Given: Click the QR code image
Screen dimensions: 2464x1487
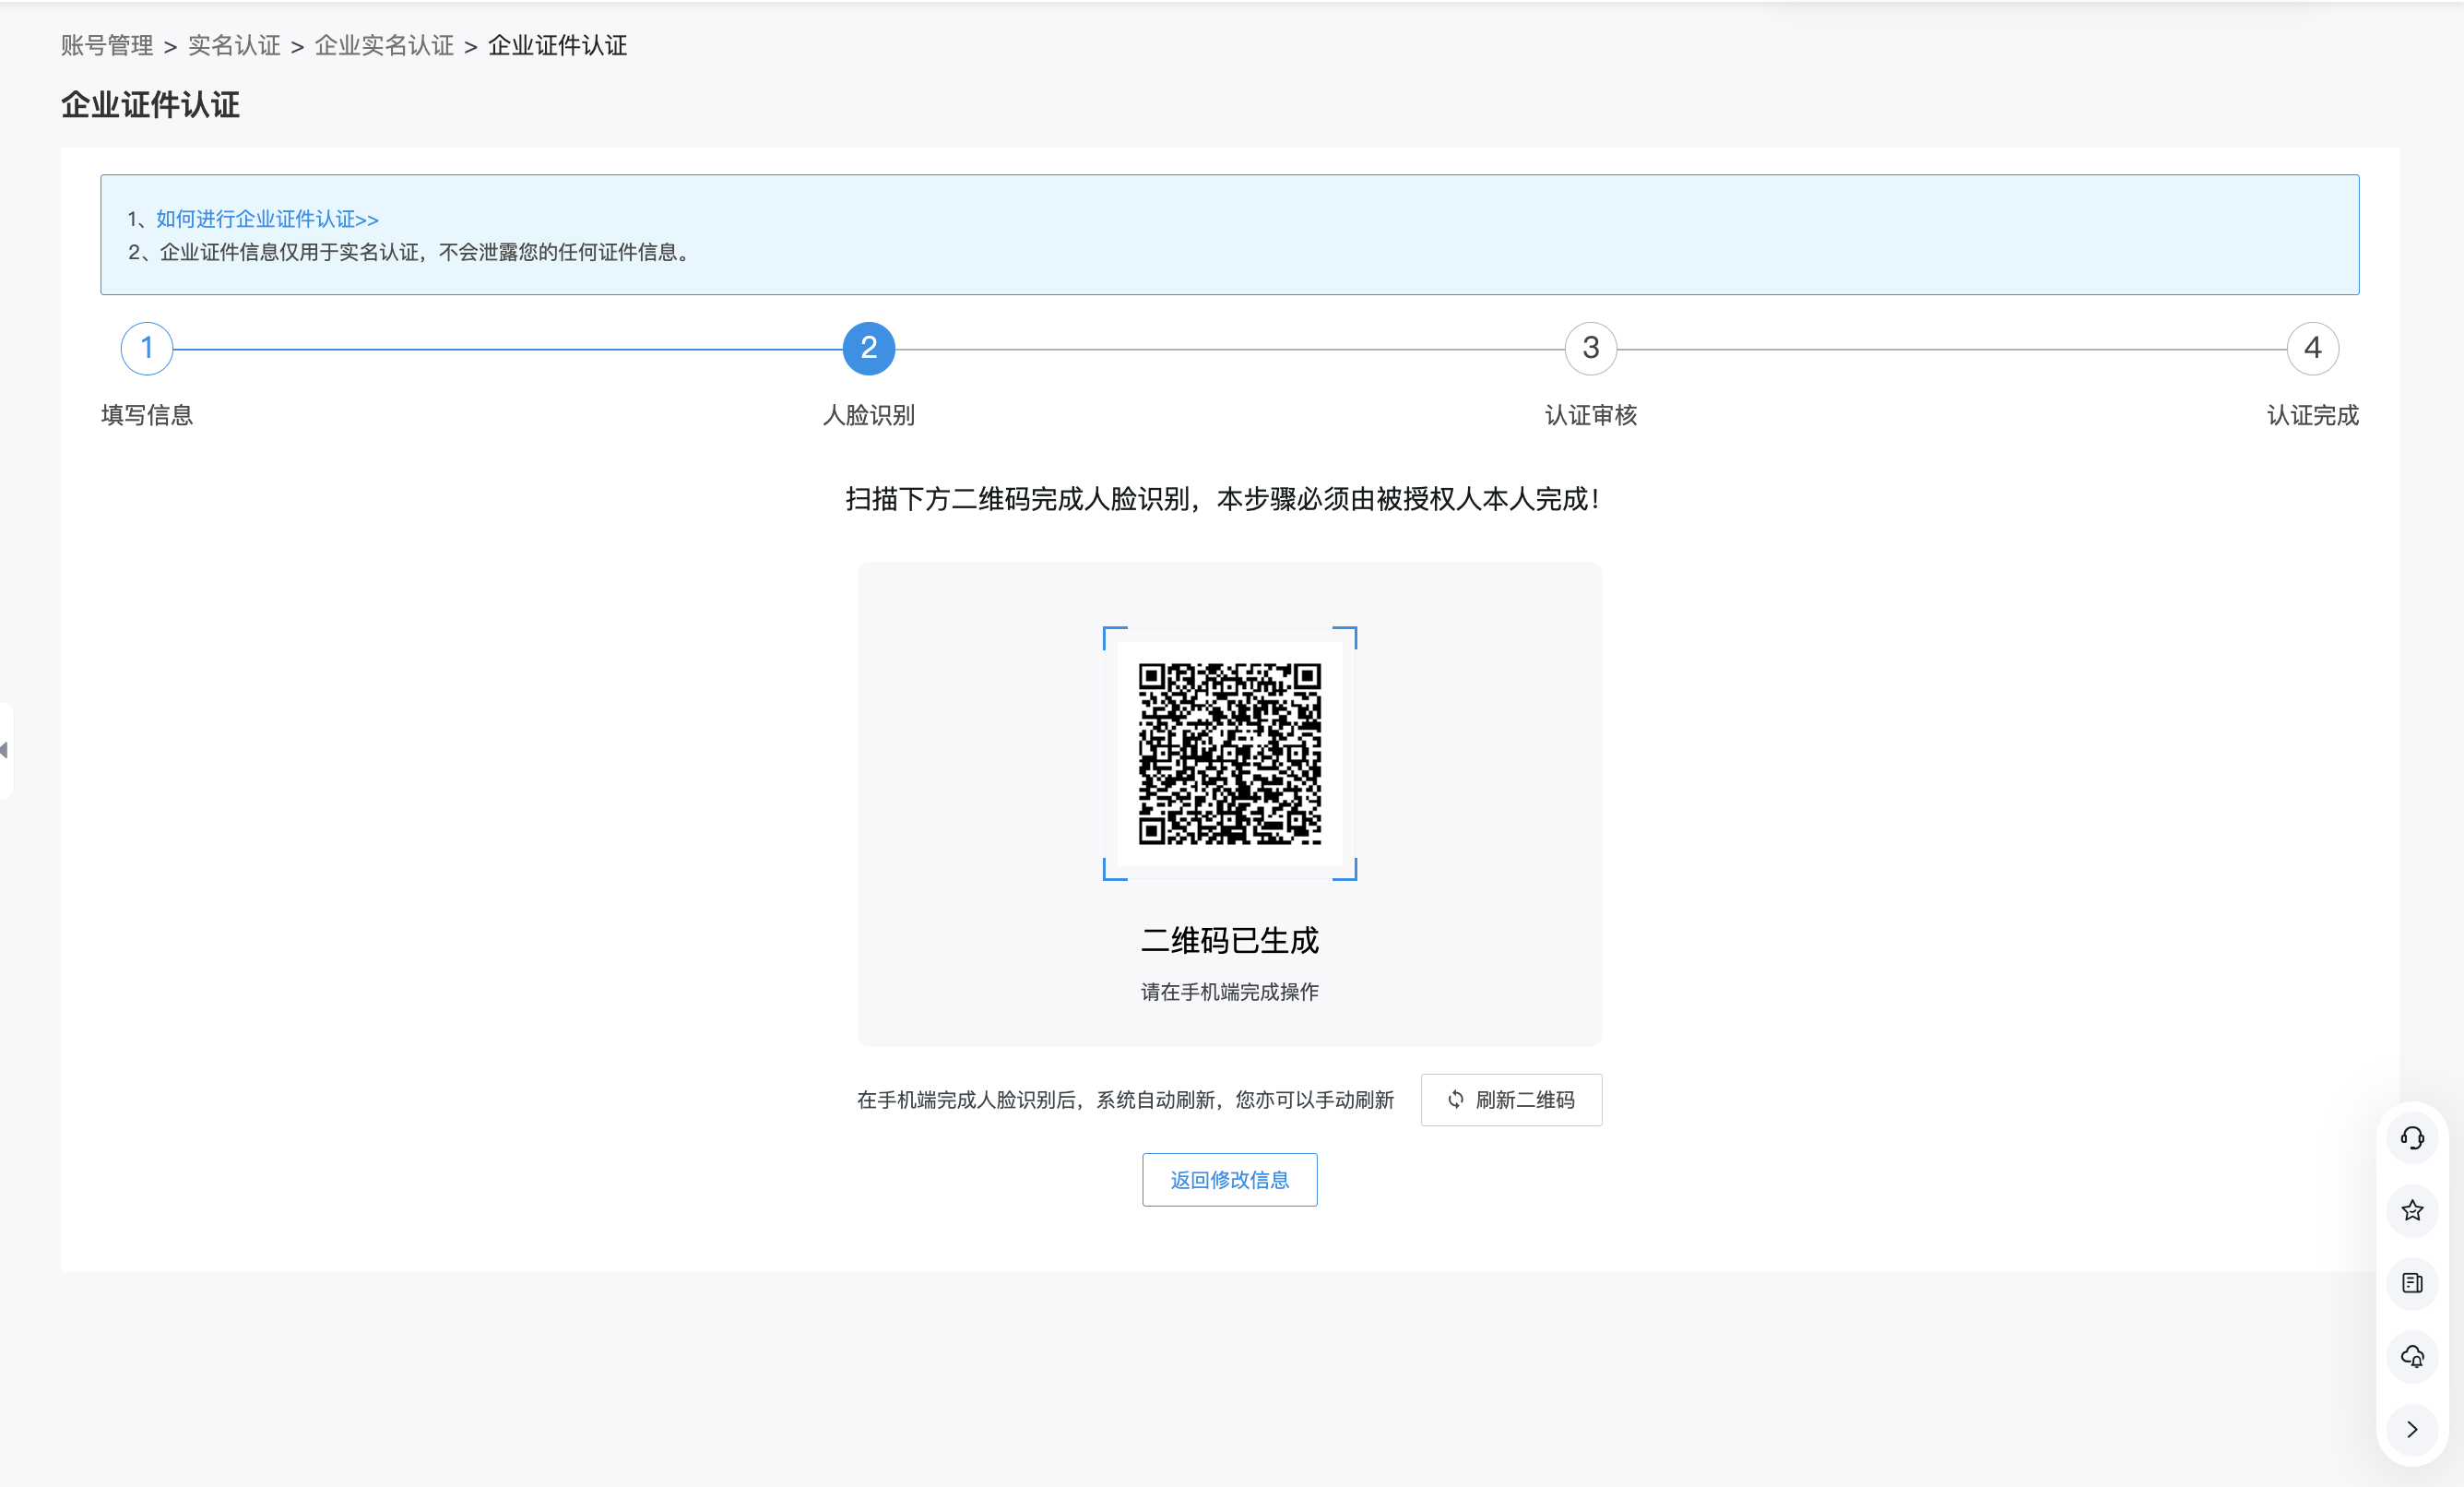Looking at the screenshot, I should 1229,753.
